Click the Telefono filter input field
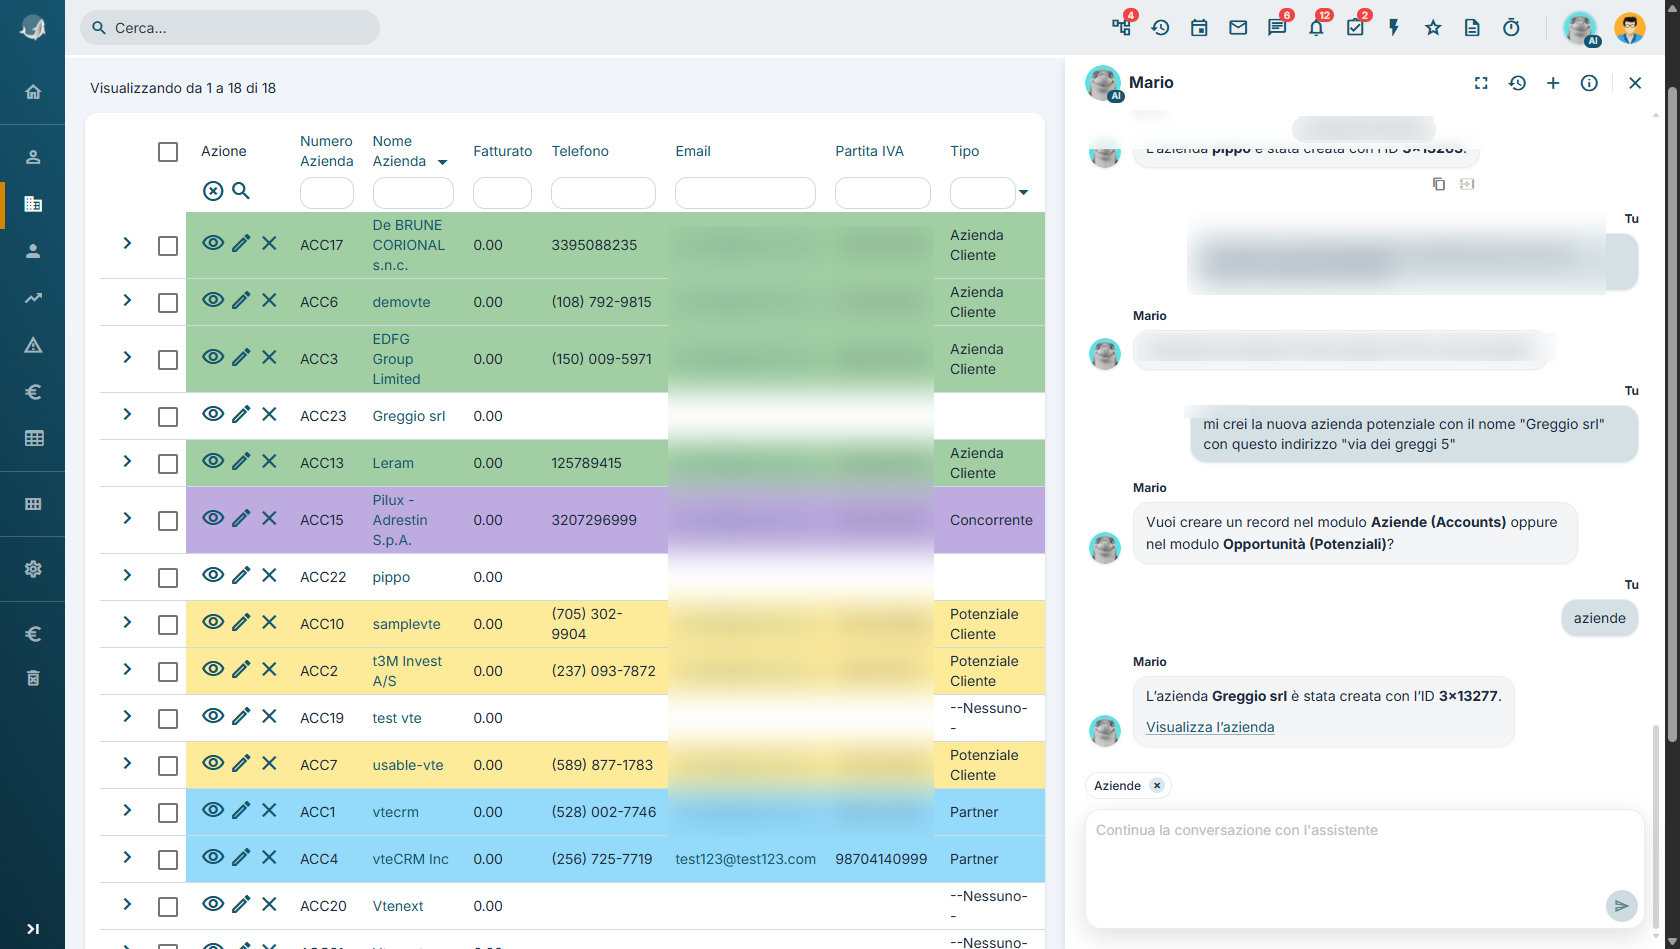1680x949 pixels. coord(603,192)
